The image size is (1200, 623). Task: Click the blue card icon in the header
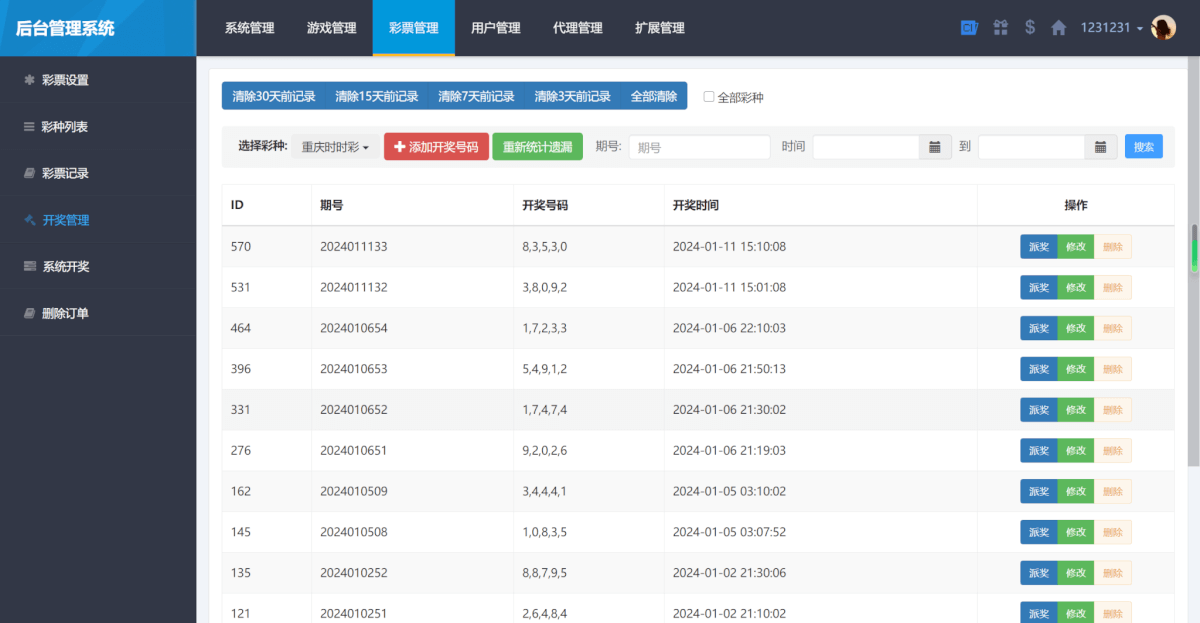[968, 28]
